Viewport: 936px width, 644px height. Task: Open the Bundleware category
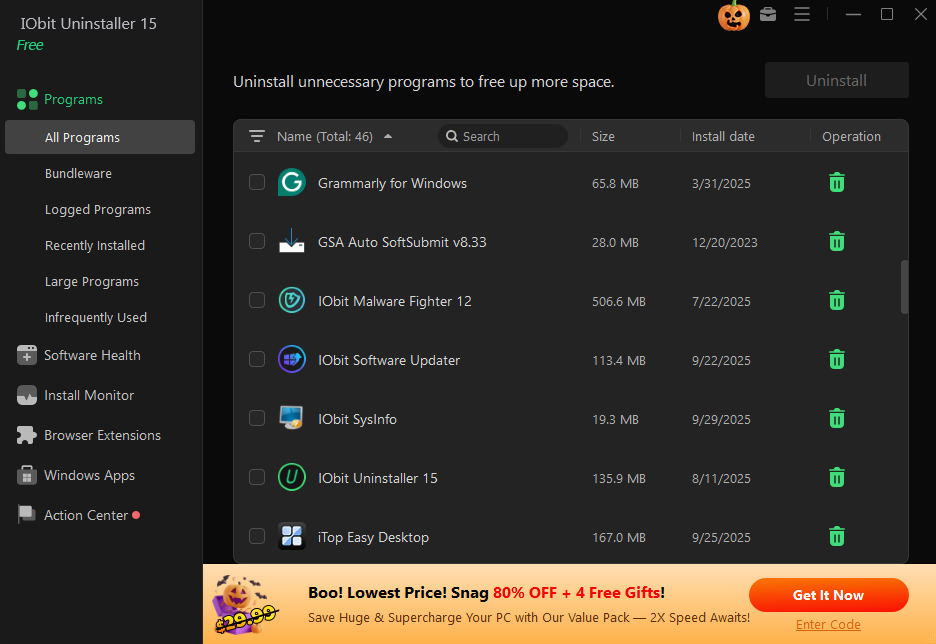coord(75,173)
